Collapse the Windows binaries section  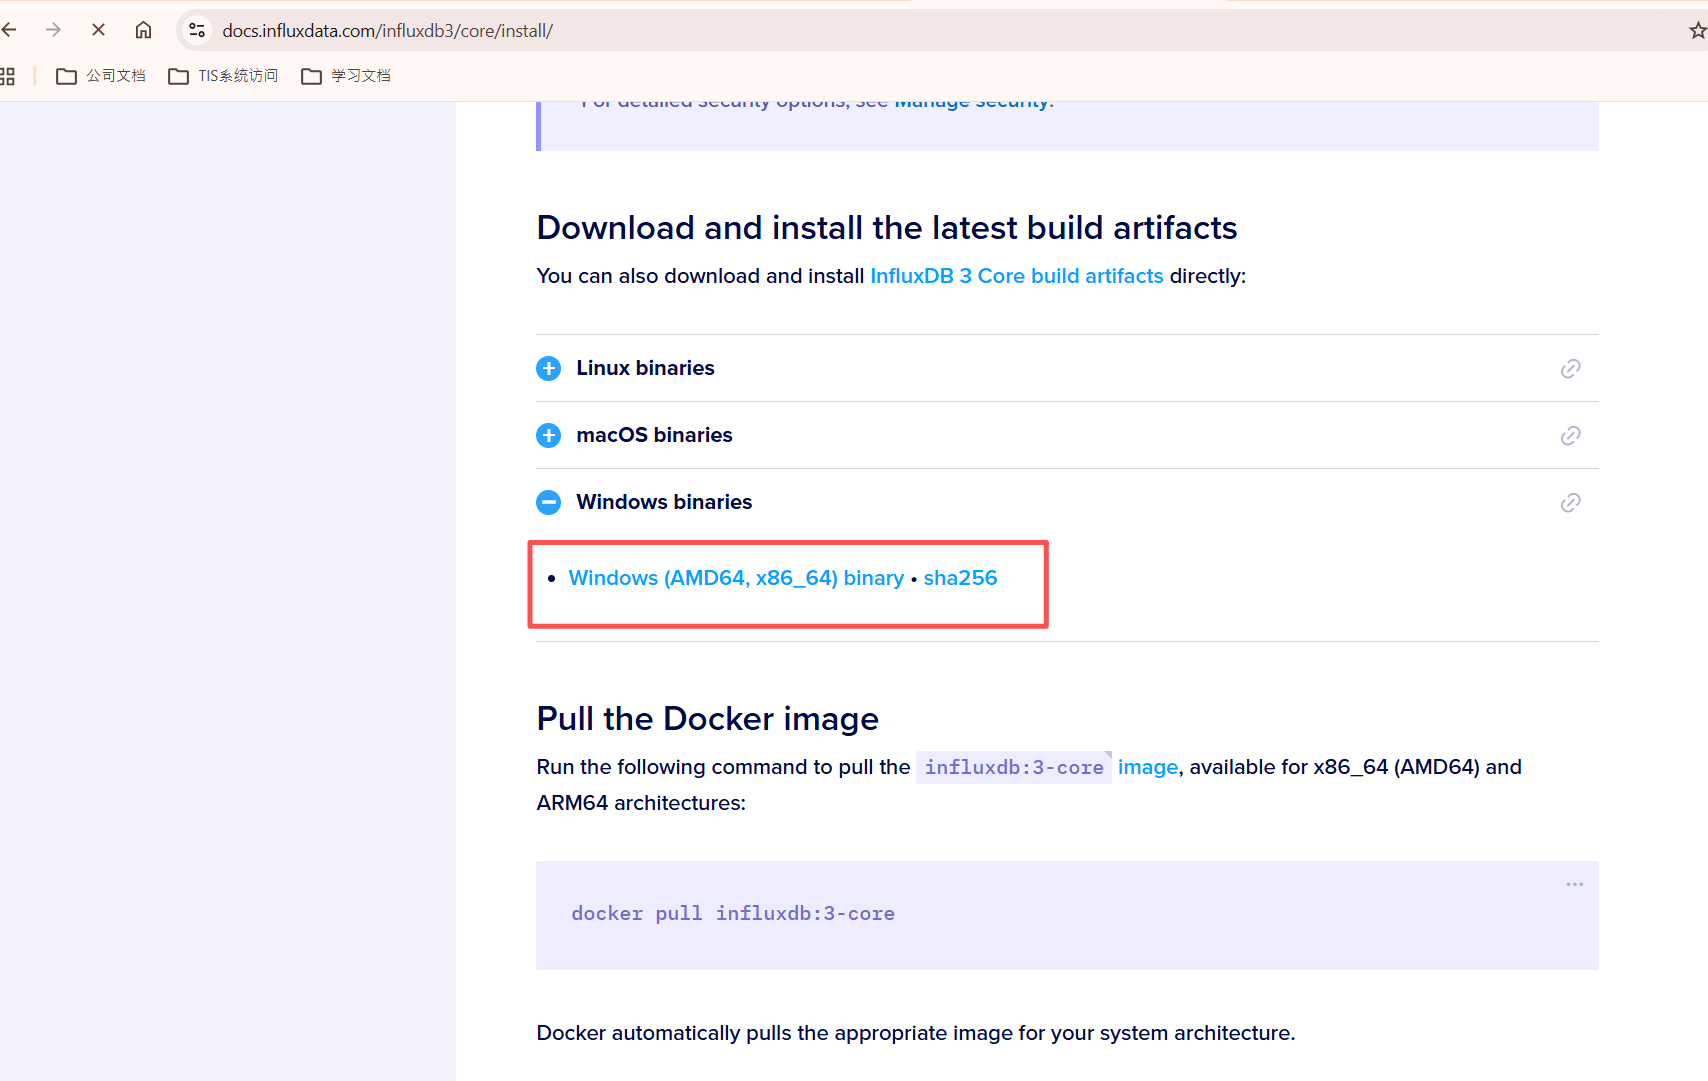coord(548,502)
